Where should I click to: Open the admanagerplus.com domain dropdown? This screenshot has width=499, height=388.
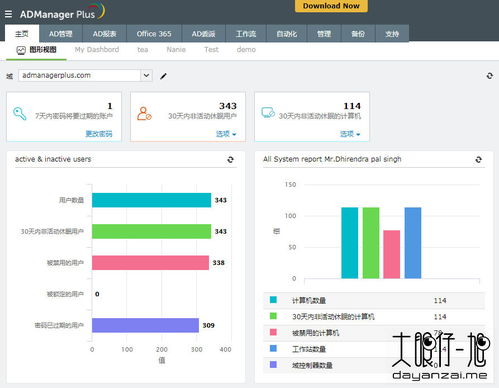click(x=85, y=75)
